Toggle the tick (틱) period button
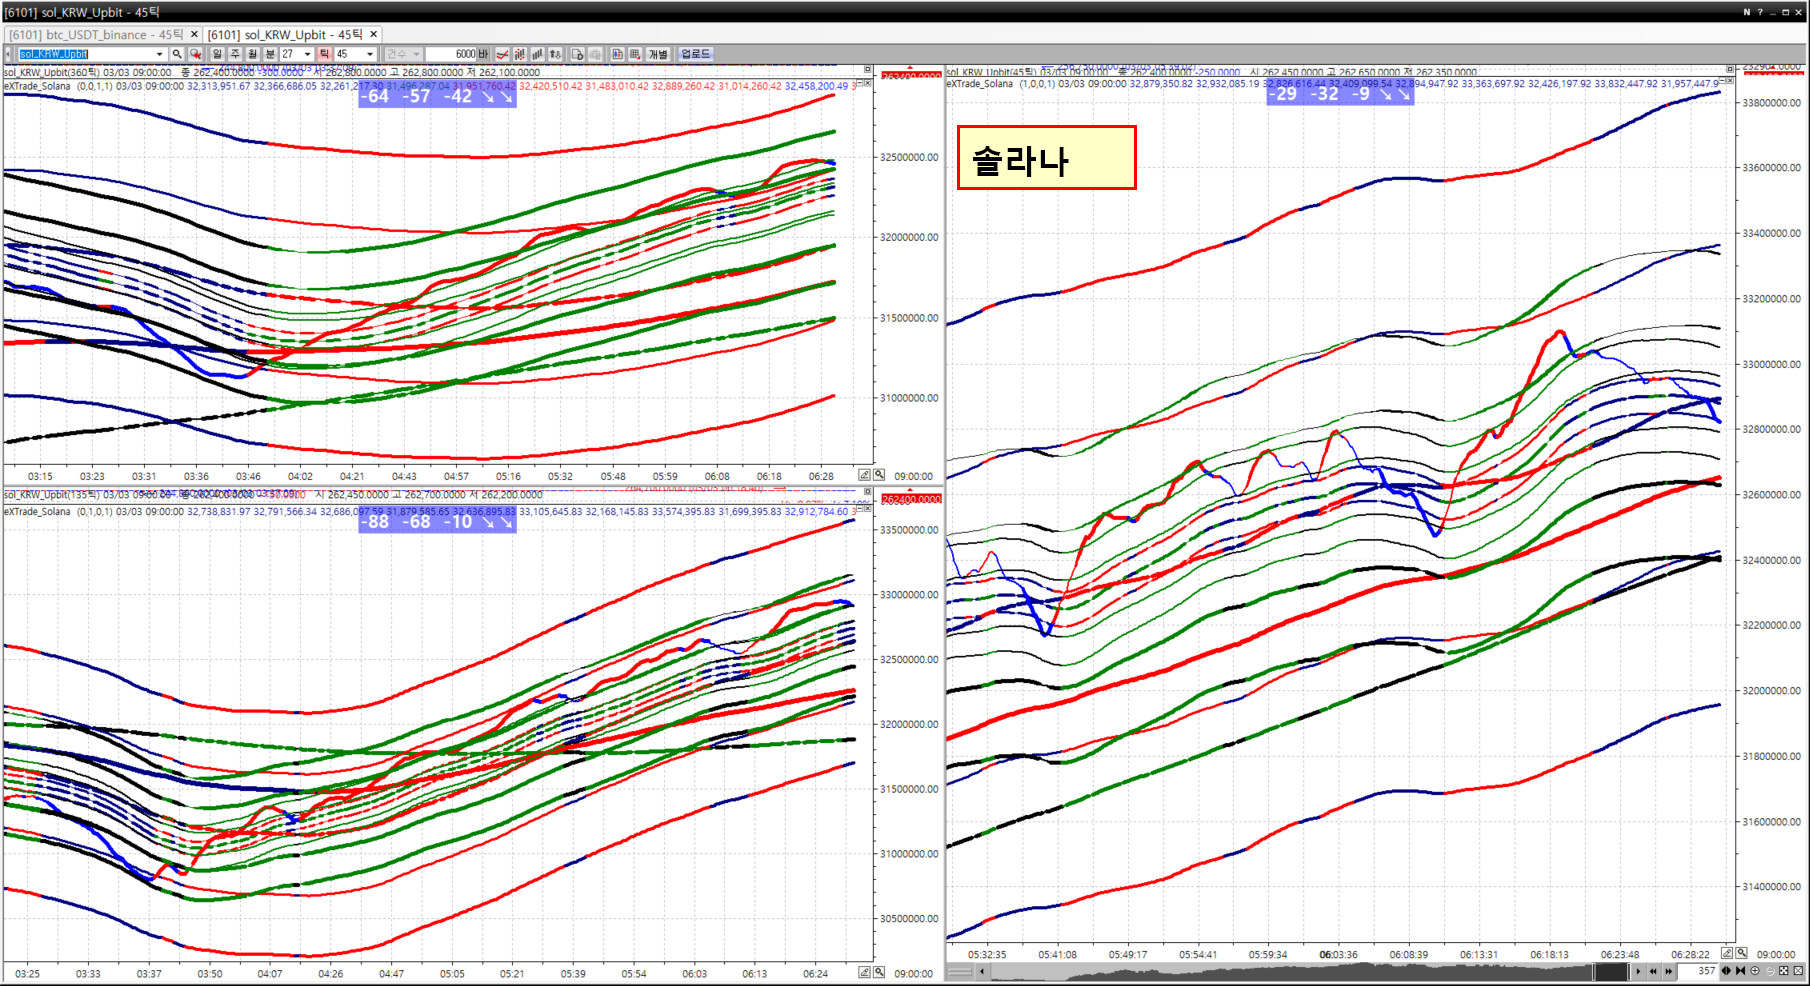Viewport: 1810px width, 986px height. coord(324,54)
